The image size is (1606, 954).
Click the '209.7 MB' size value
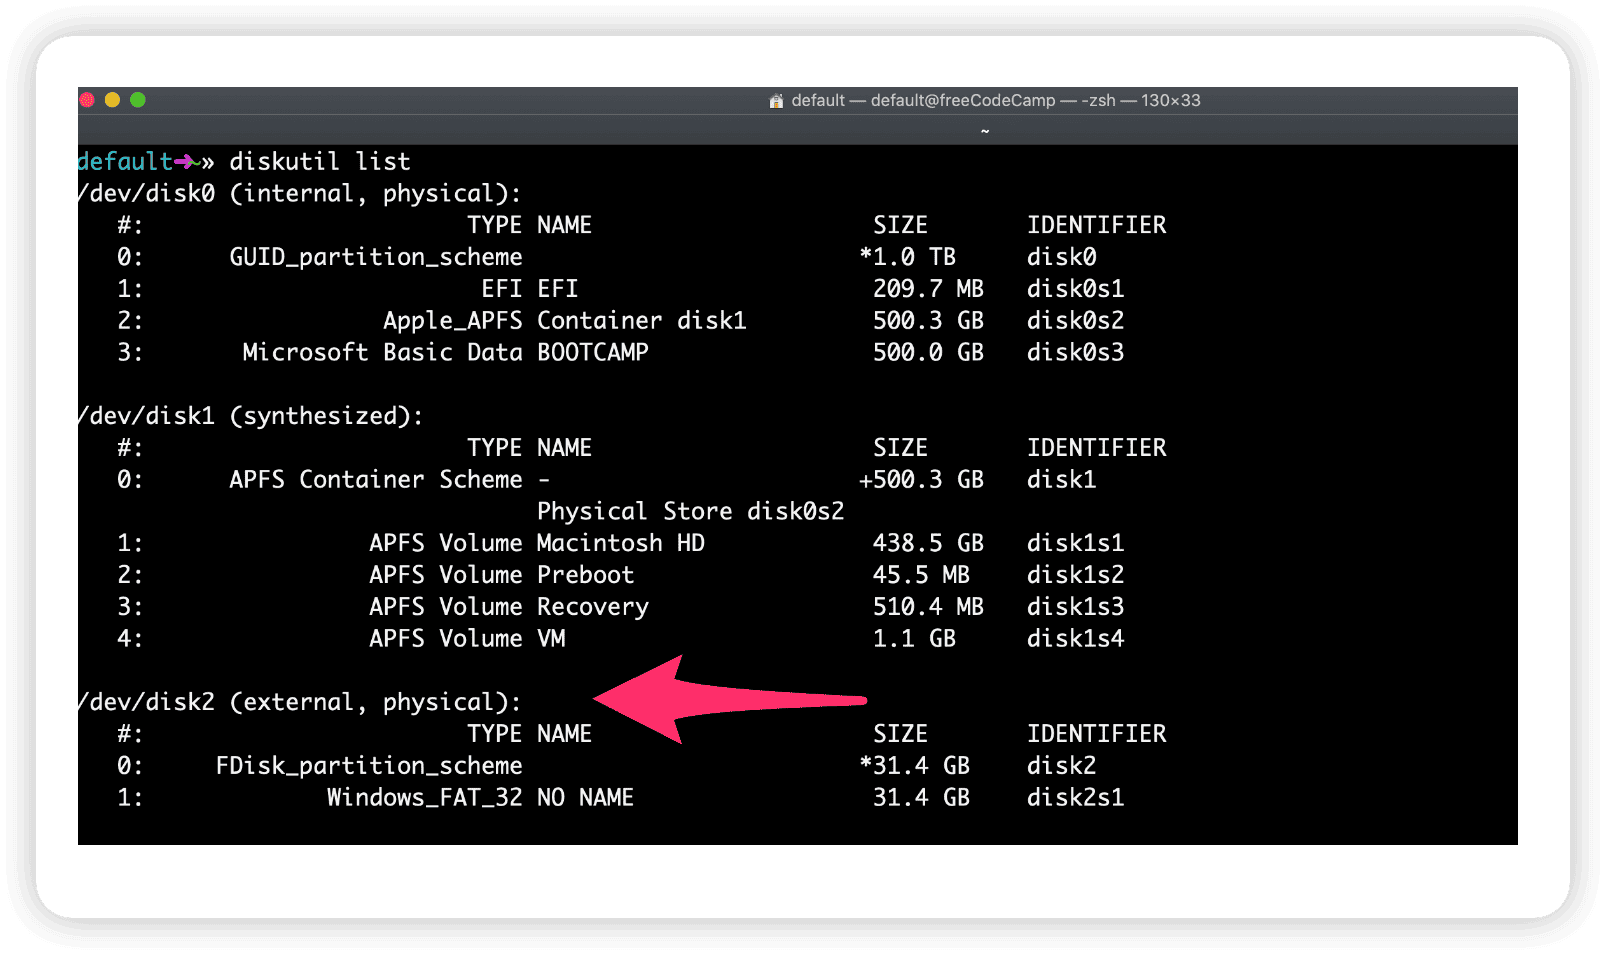(929, 289)
